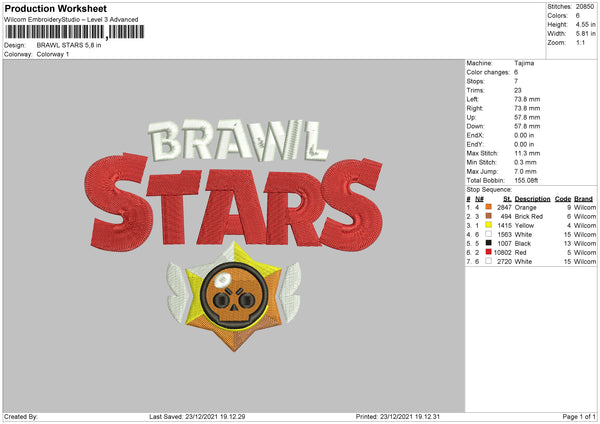Click the Trims value 23

(518, 90)
